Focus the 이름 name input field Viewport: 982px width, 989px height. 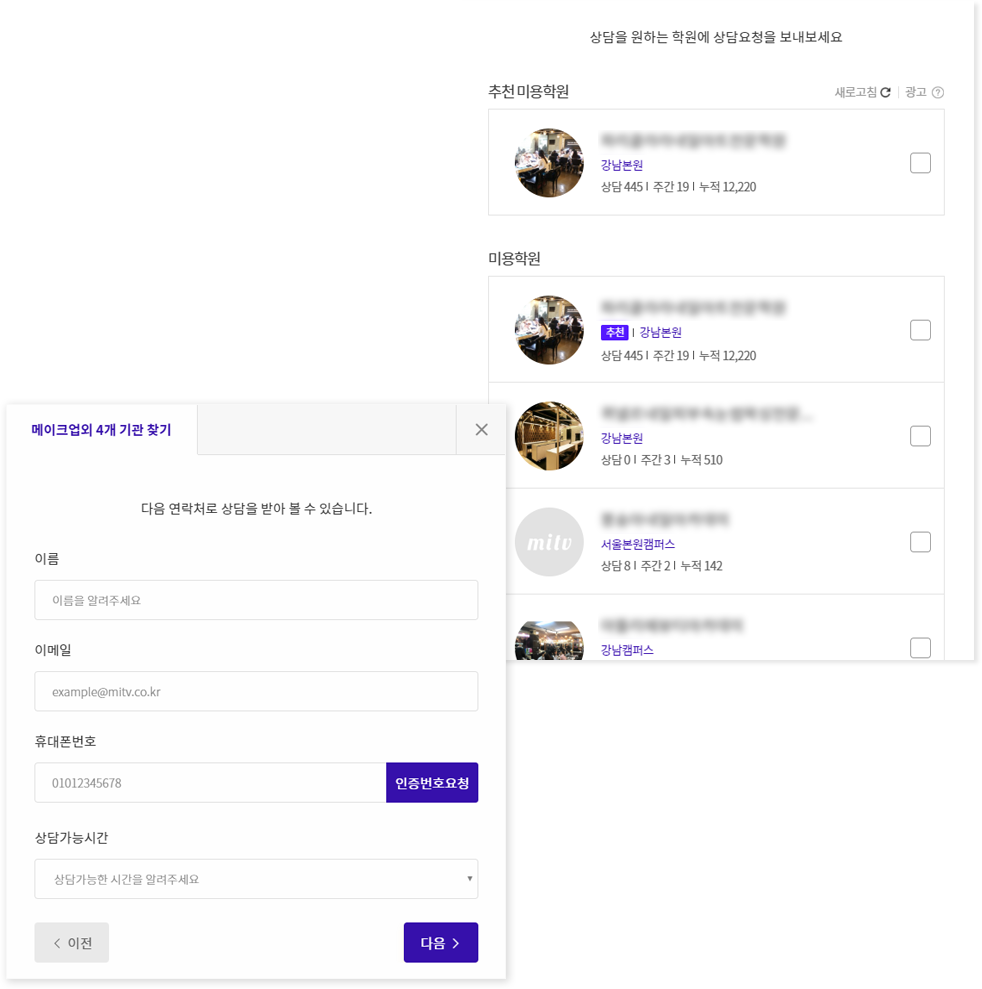[256, 600]
